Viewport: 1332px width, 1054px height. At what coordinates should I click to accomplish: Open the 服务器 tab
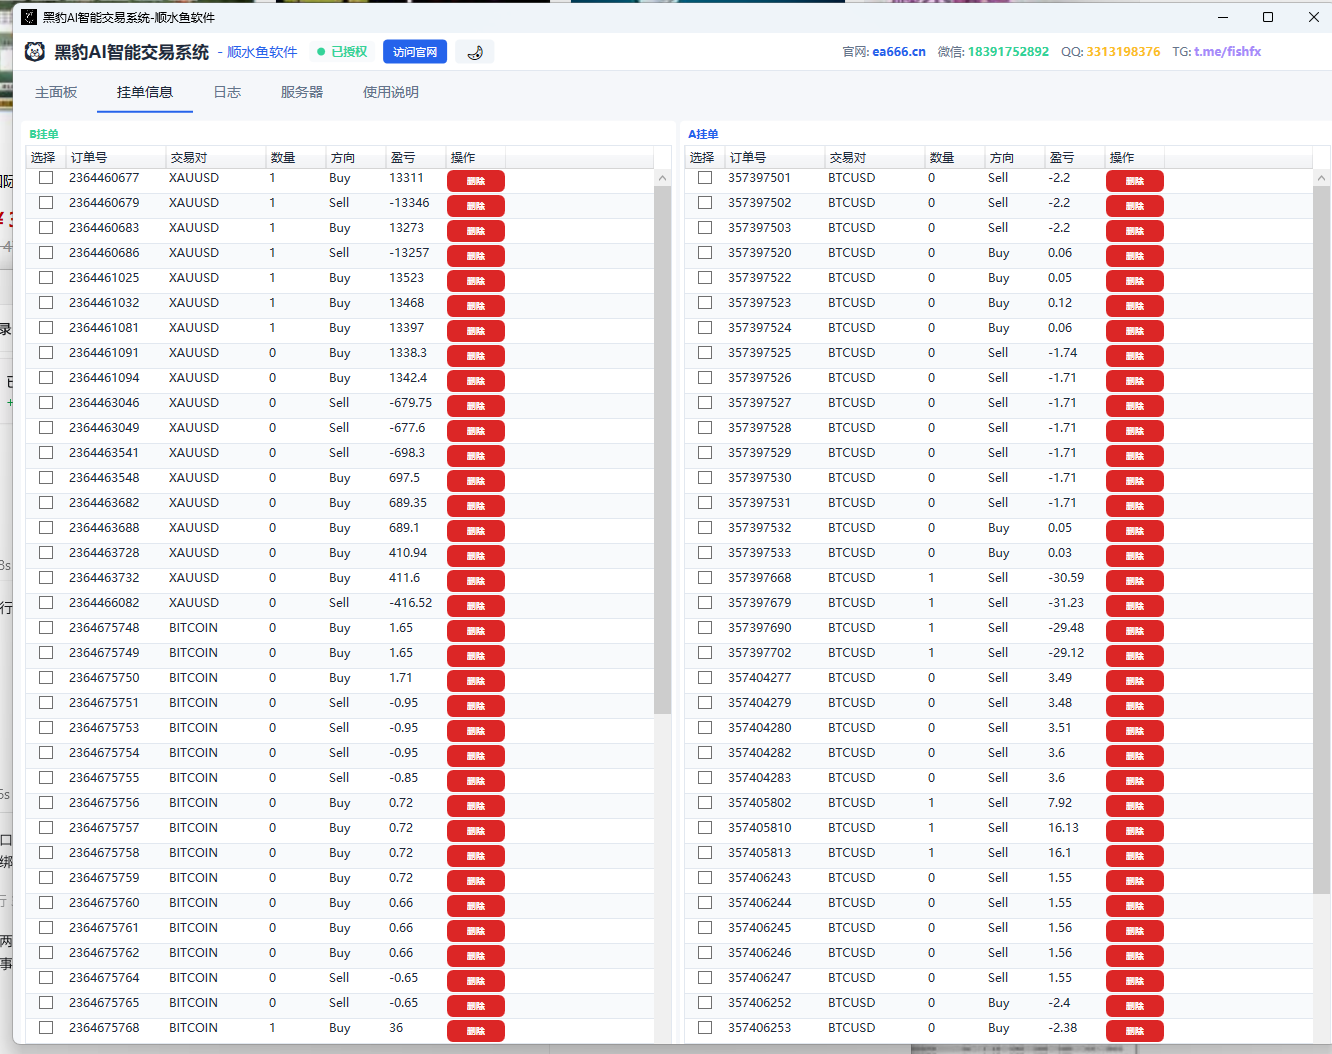[x=302, y=92]
